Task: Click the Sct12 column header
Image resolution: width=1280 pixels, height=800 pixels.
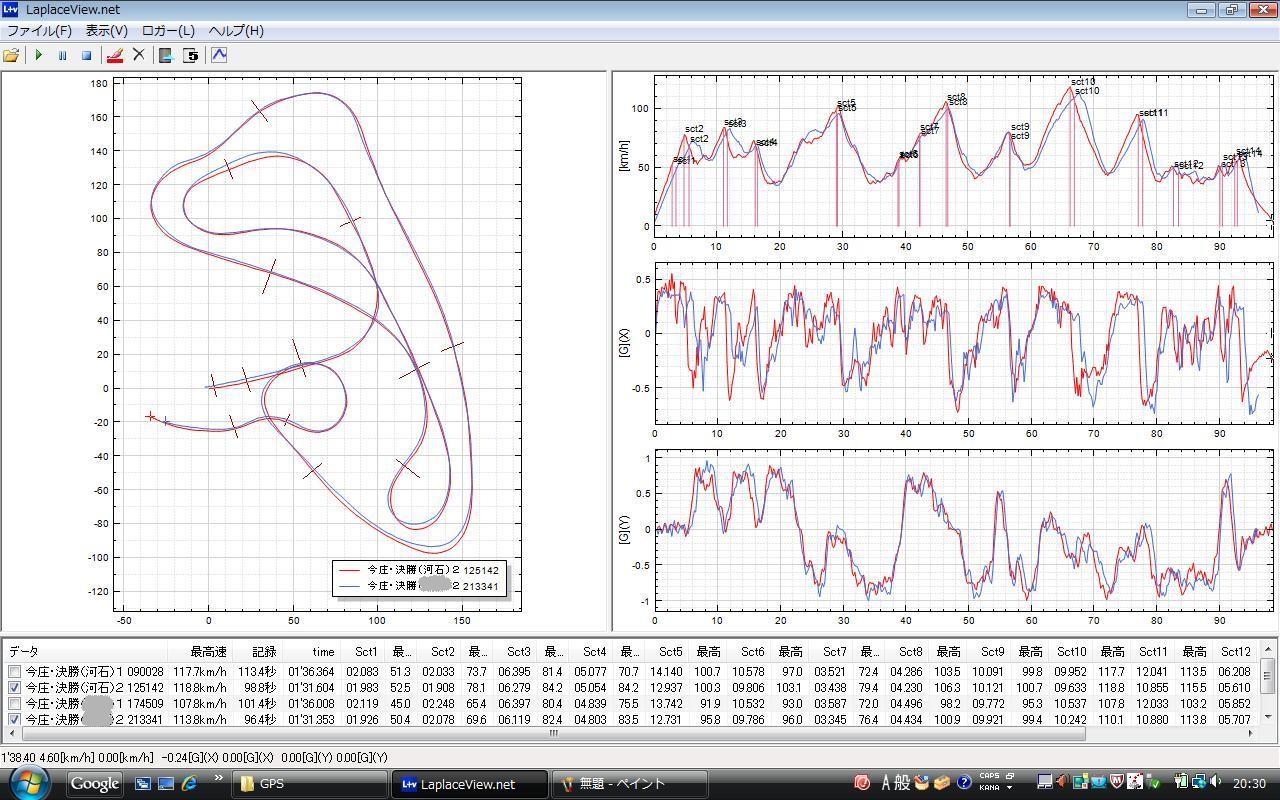Action: [x=1235, y=651]
